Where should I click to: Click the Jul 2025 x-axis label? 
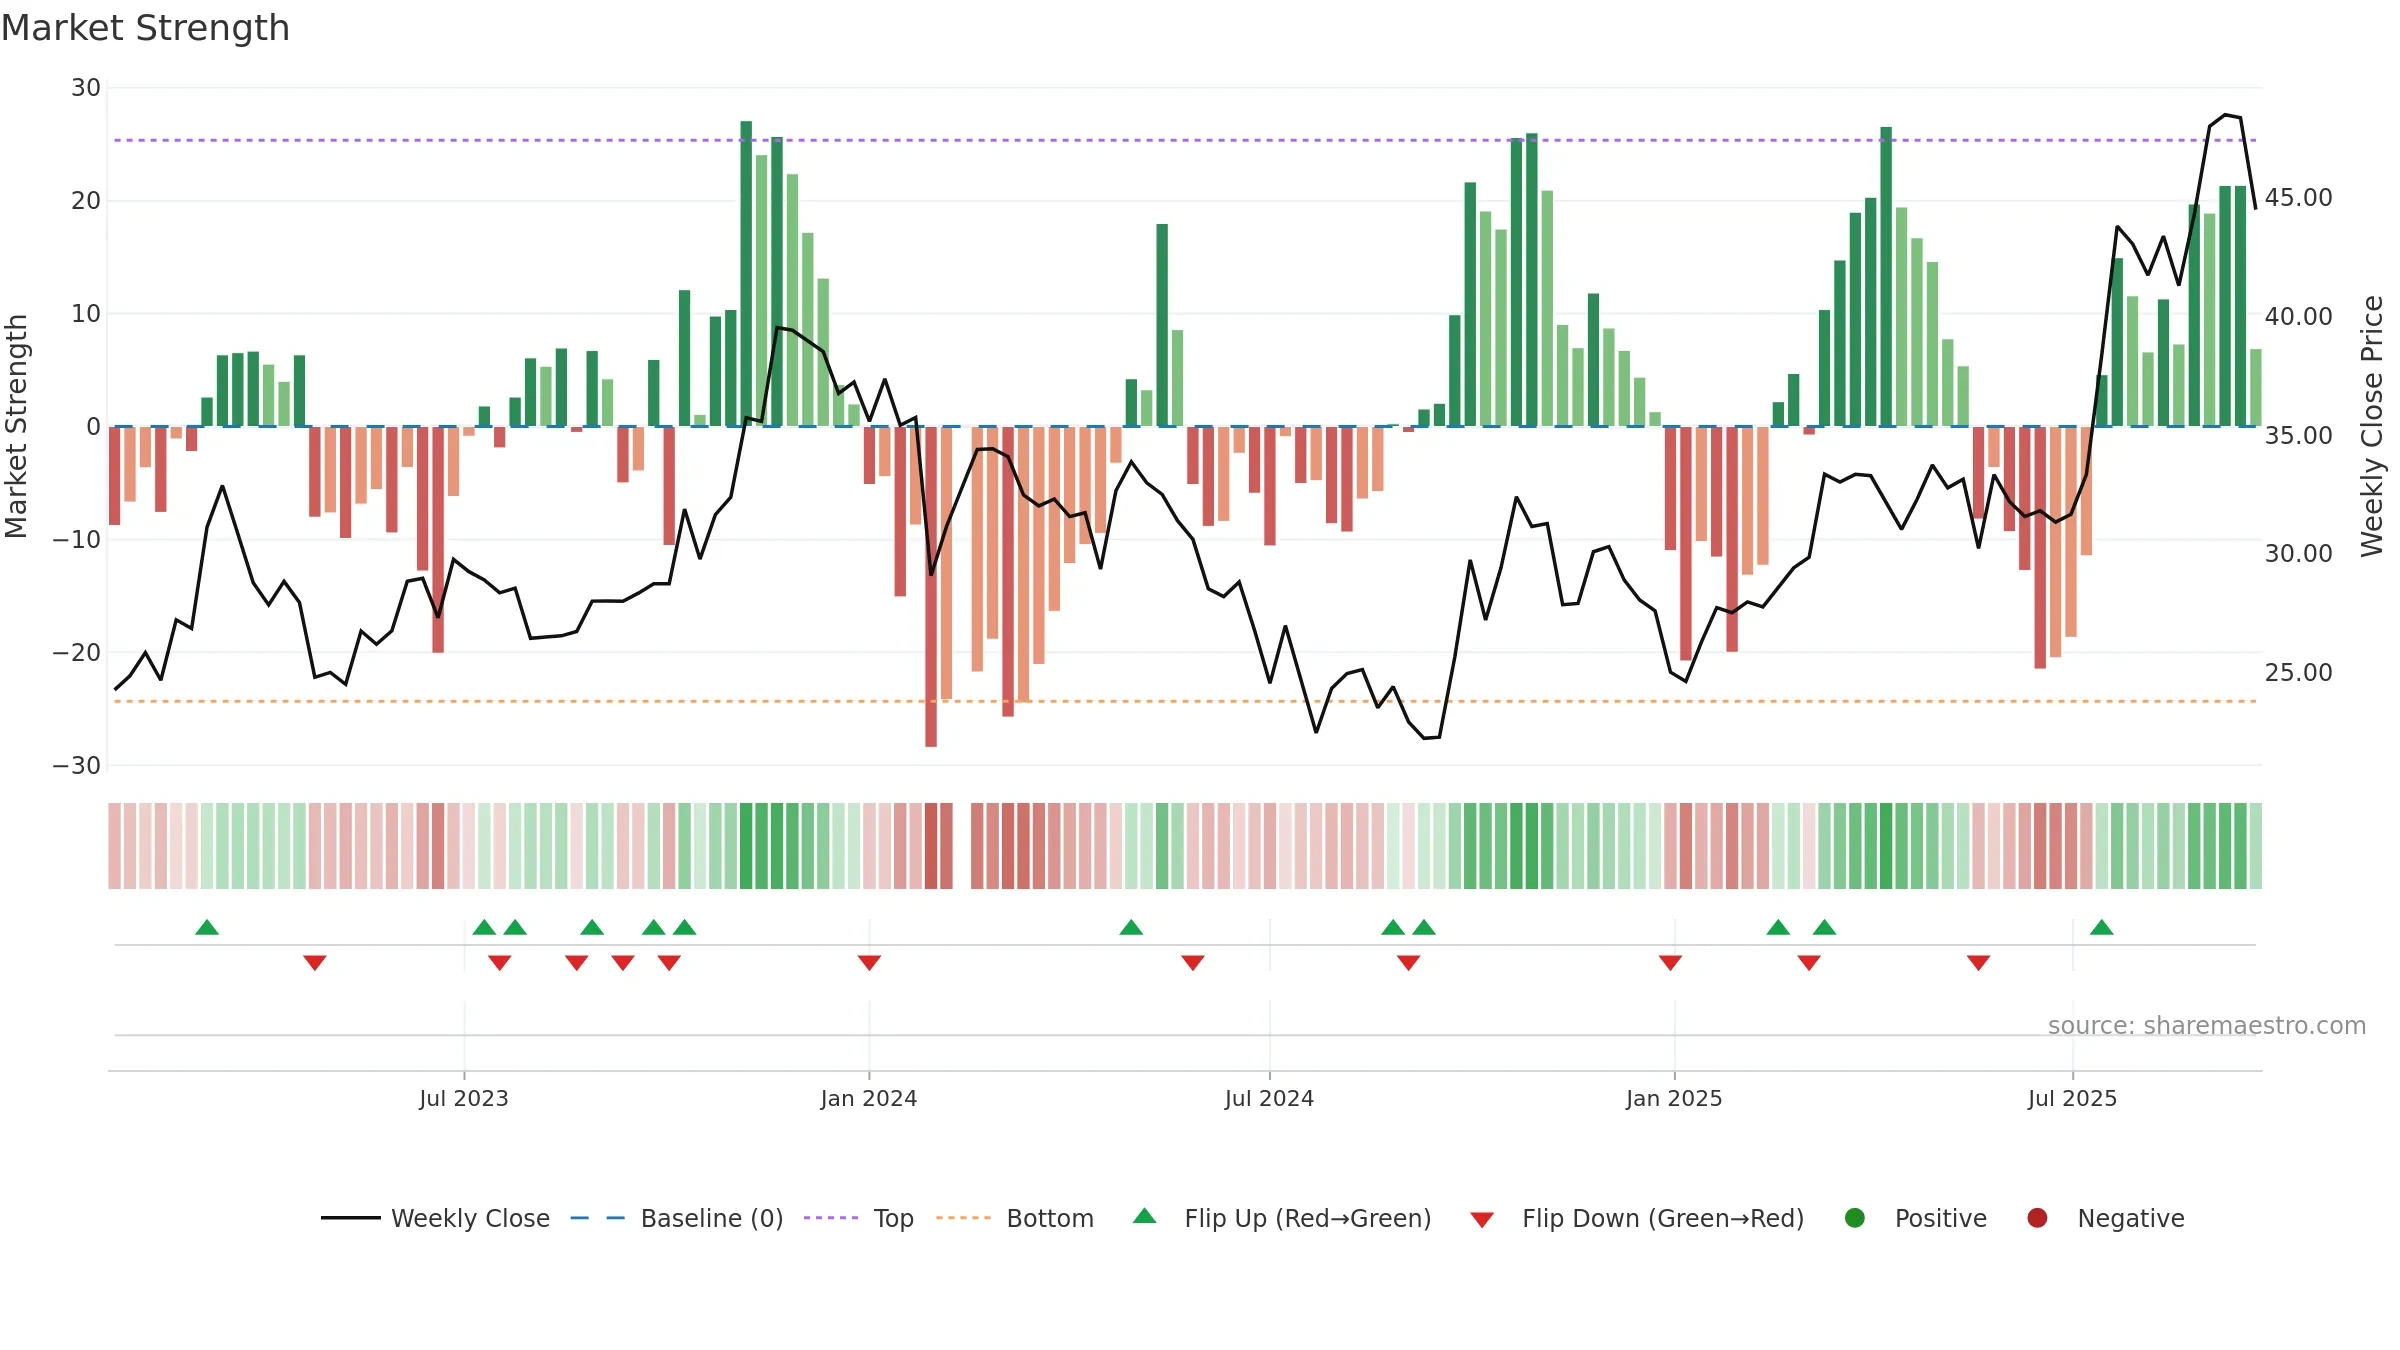tap(2072, 1098)
